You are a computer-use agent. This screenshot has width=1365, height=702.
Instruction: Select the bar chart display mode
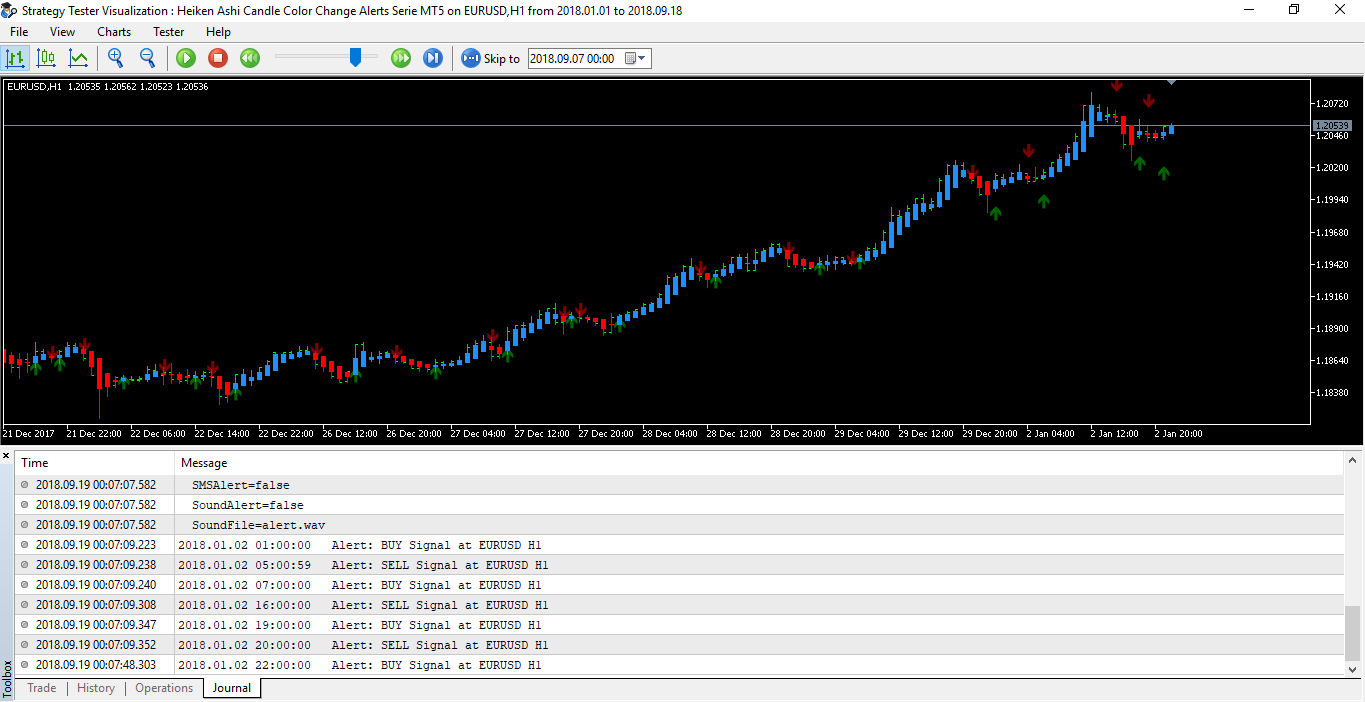pyautogui.click(x=15, y=58)
